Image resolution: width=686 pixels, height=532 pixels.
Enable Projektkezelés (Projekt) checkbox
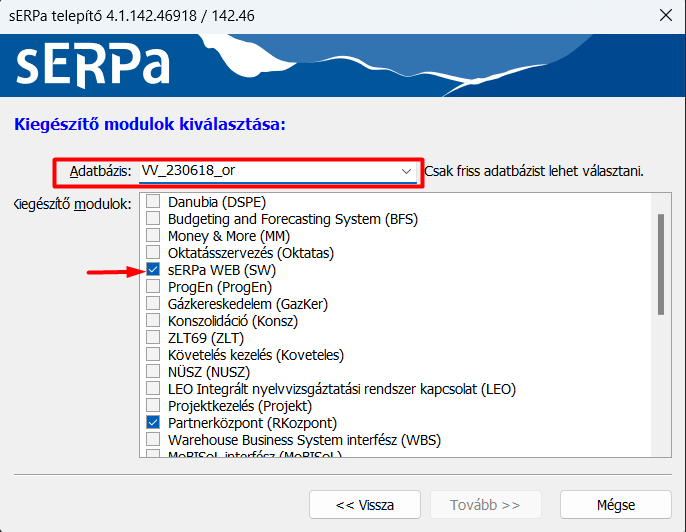pyautogui.click(x=153, y=405)
